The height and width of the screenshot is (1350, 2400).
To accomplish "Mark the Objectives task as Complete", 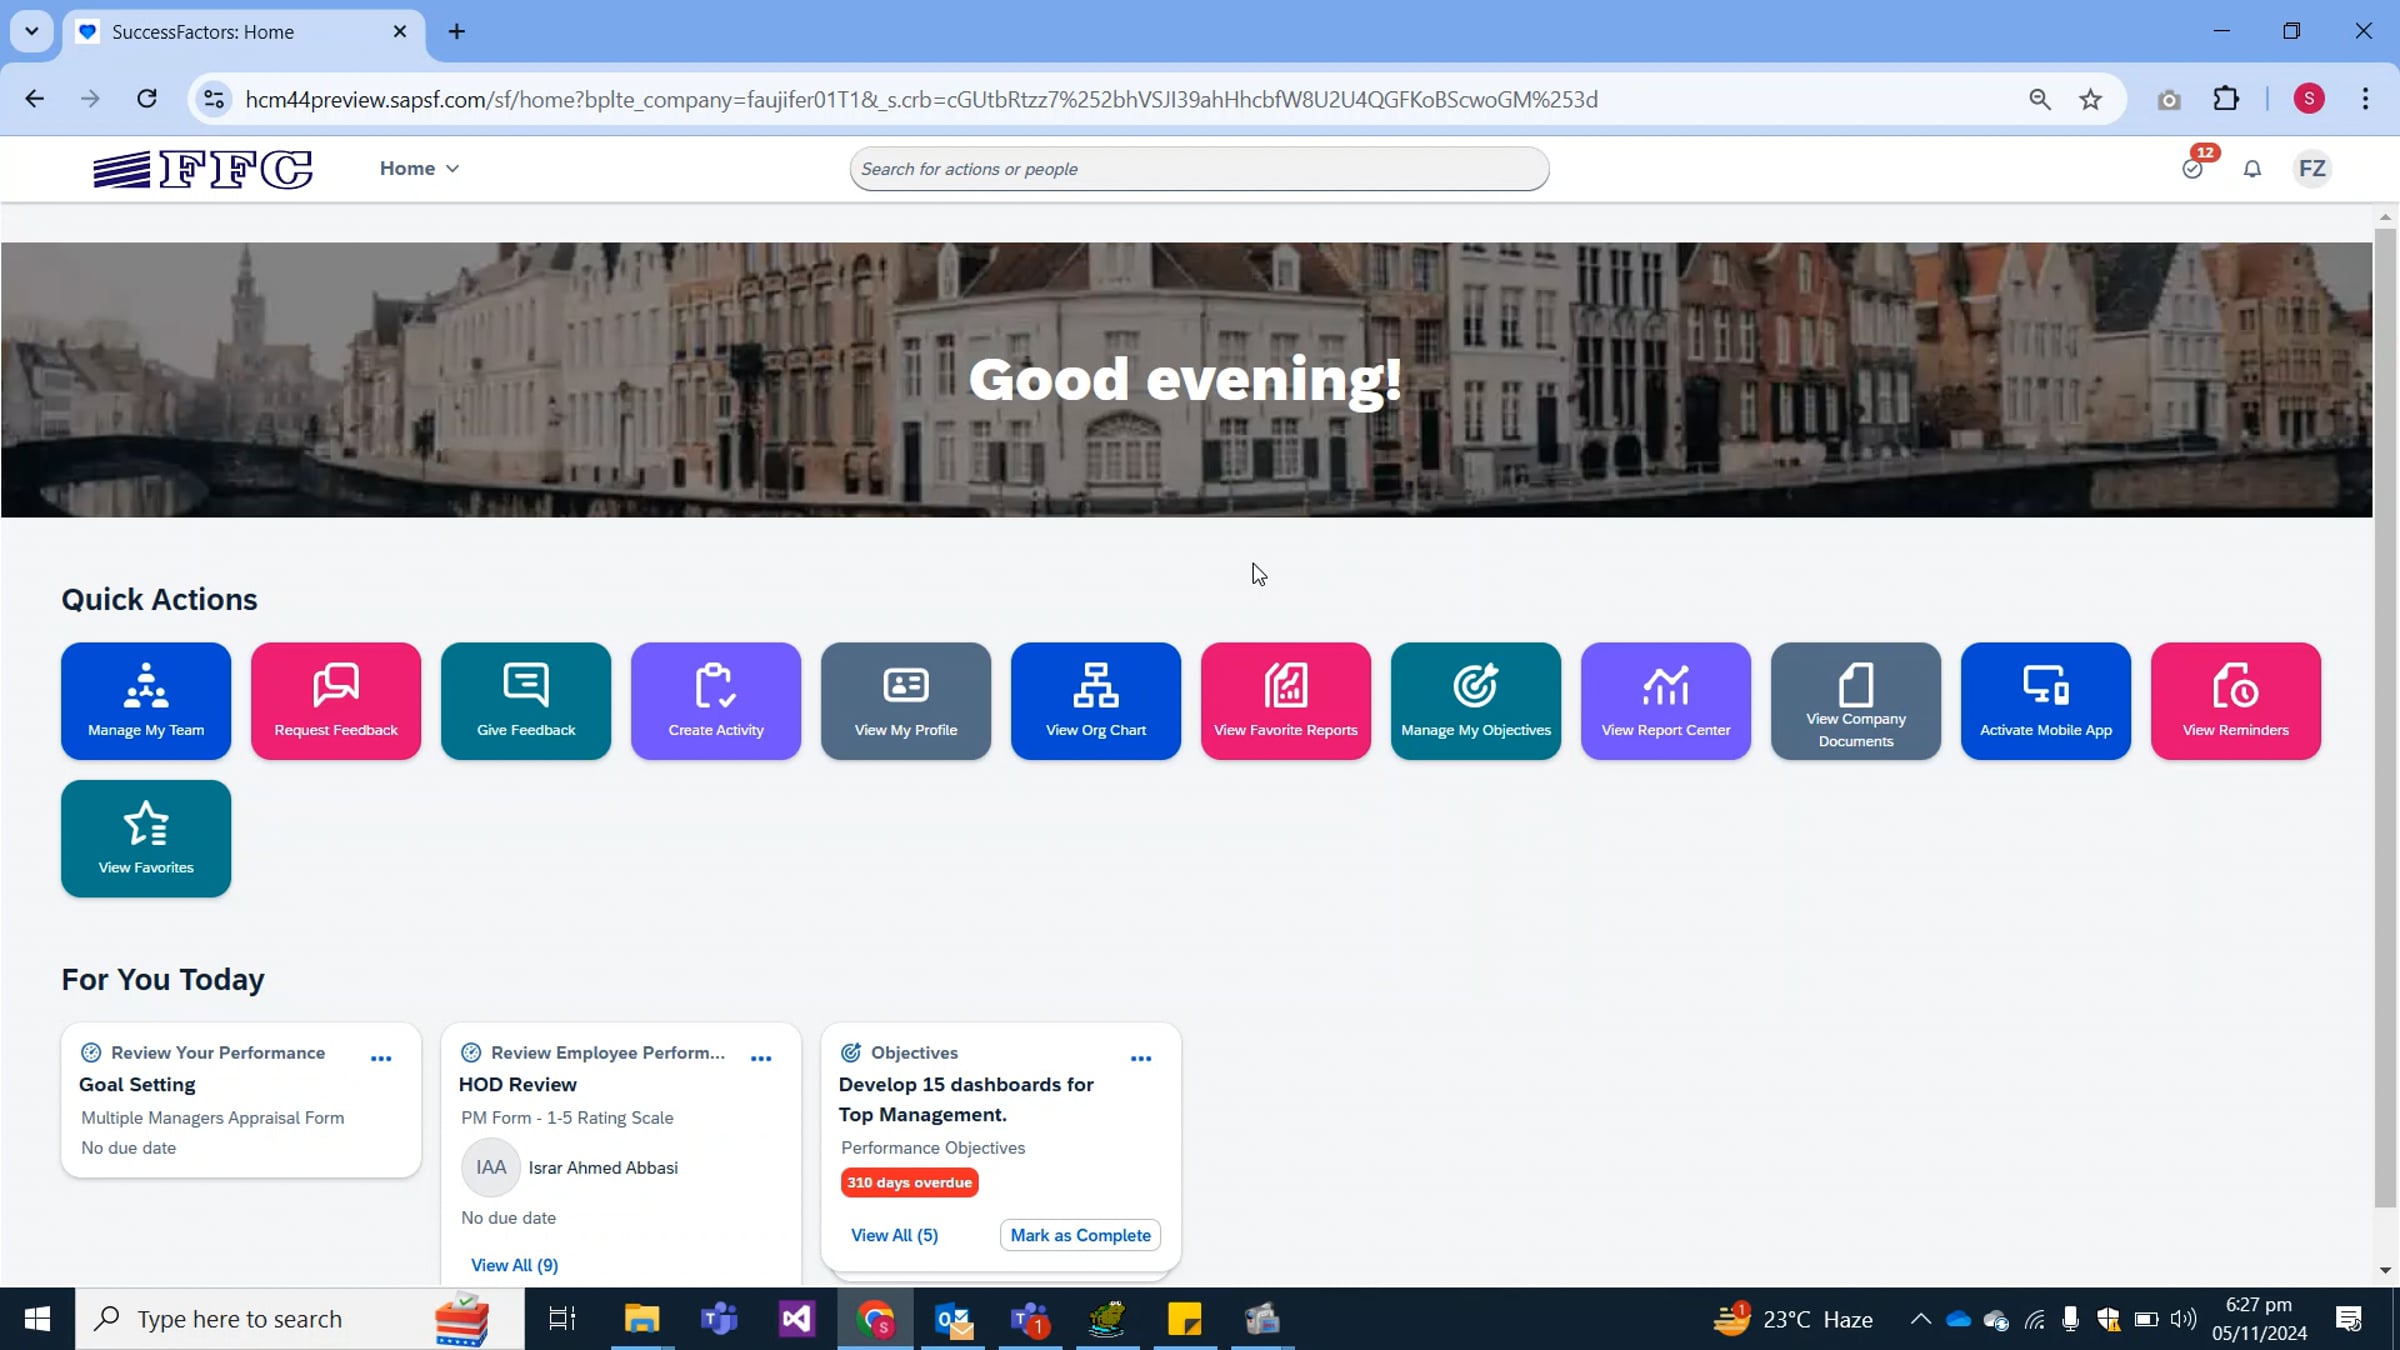I will (1079, 1235).
